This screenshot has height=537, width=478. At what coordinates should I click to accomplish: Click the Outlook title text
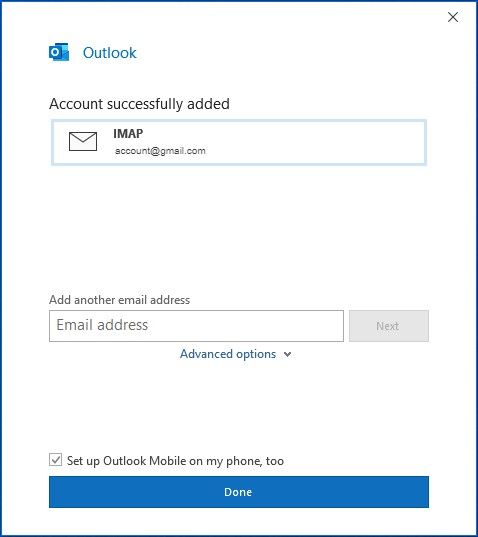click(x=110, y=52)
